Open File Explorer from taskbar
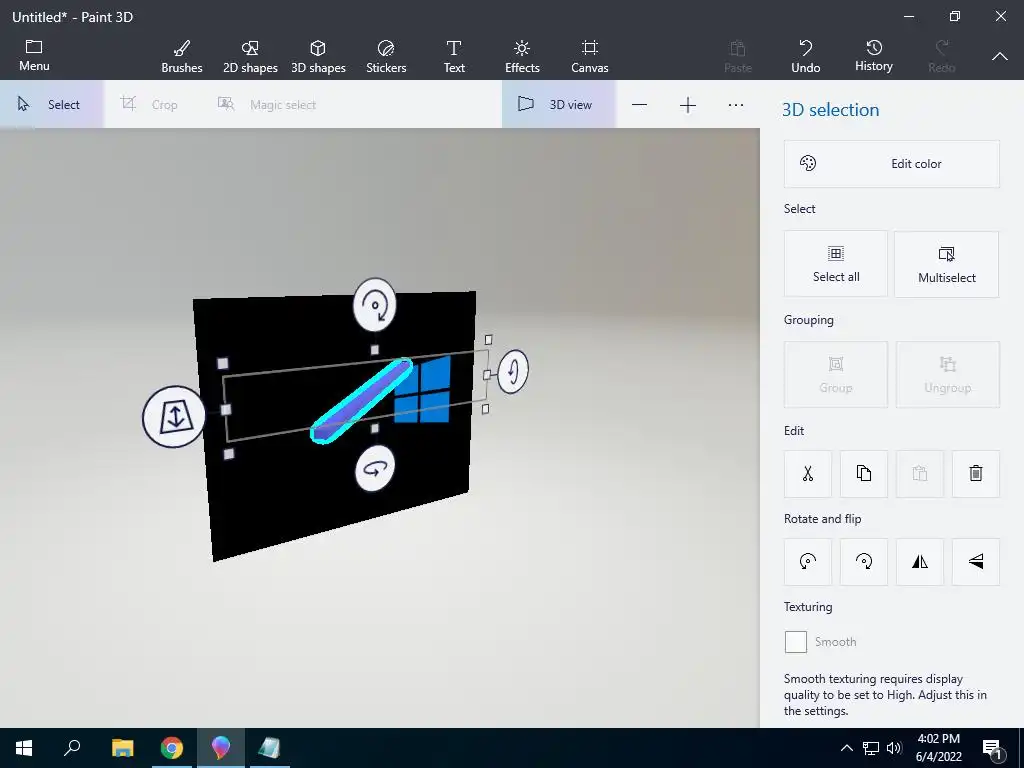This screenshot has width=1024, height=768. 122,748
